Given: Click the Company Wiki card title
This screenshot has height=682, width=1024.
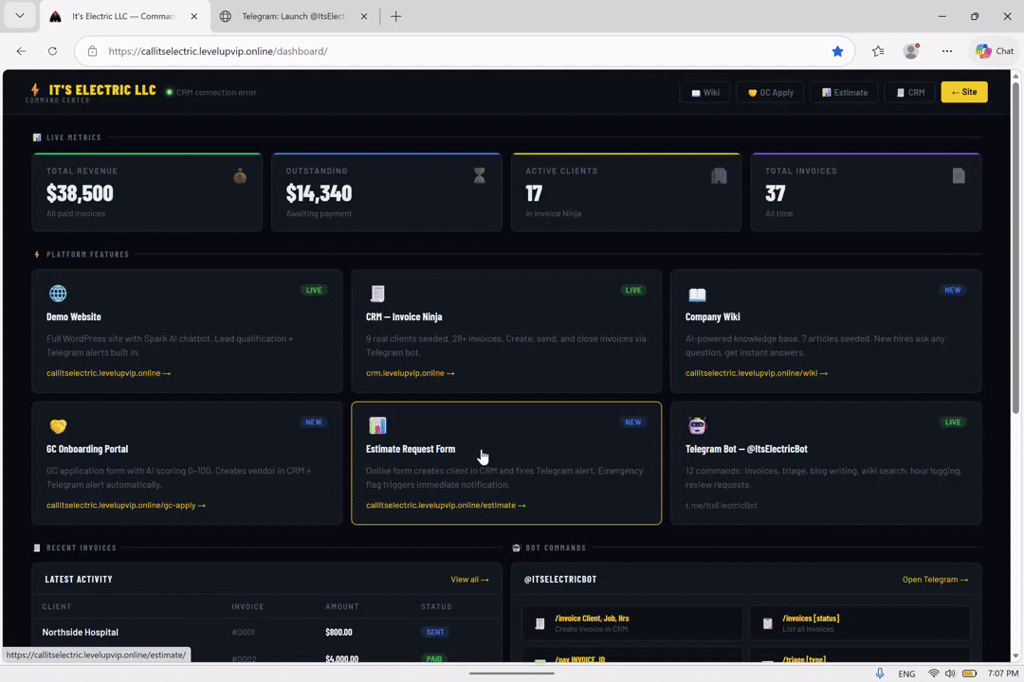Looking at the screenshot, I should pos(712,317).
